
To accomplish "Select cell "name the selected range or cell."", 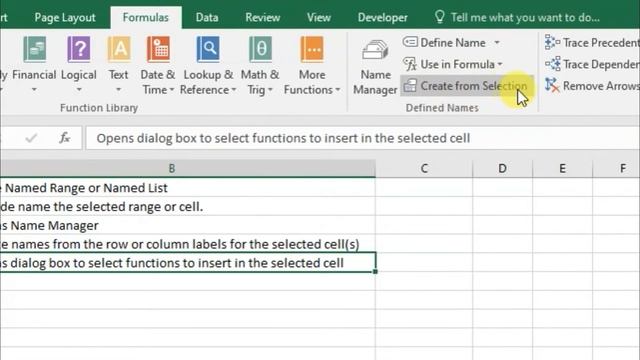I will (x=188, y=207).
